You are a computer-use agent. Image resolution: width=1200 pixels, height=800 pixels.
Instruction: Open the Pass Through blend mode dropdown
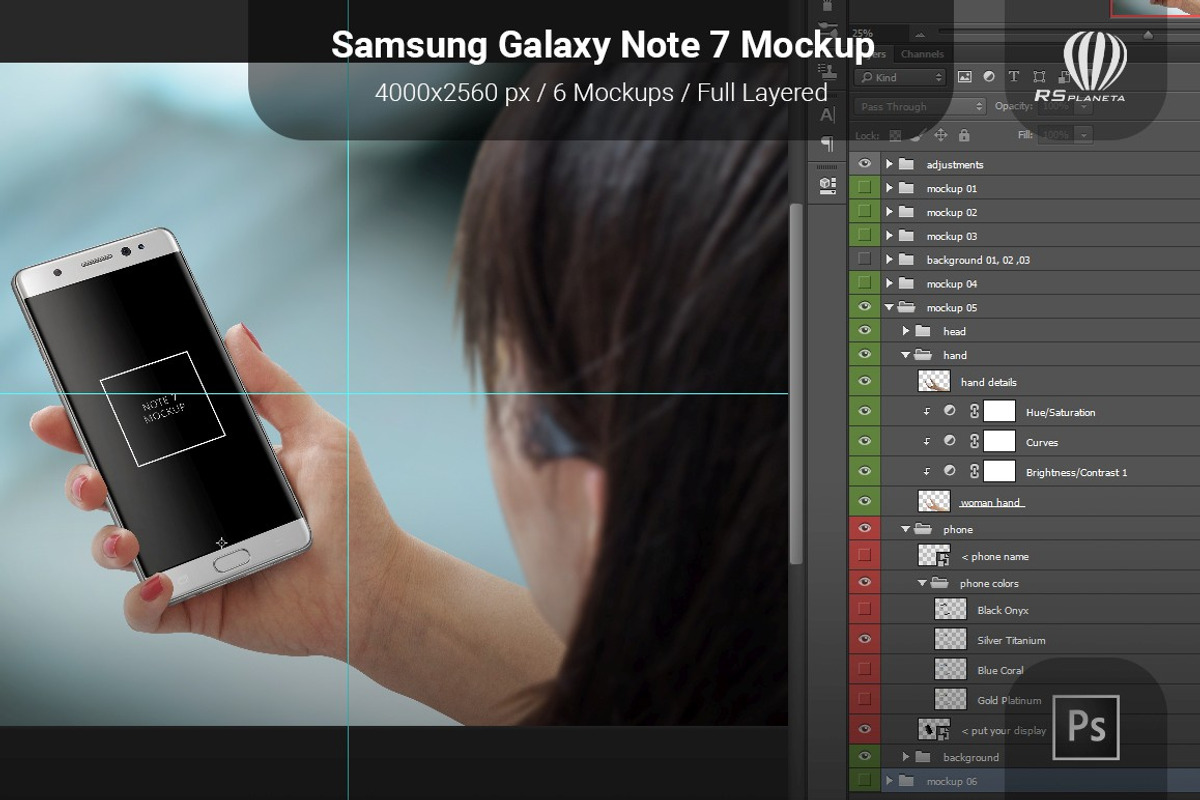(921, 106)
